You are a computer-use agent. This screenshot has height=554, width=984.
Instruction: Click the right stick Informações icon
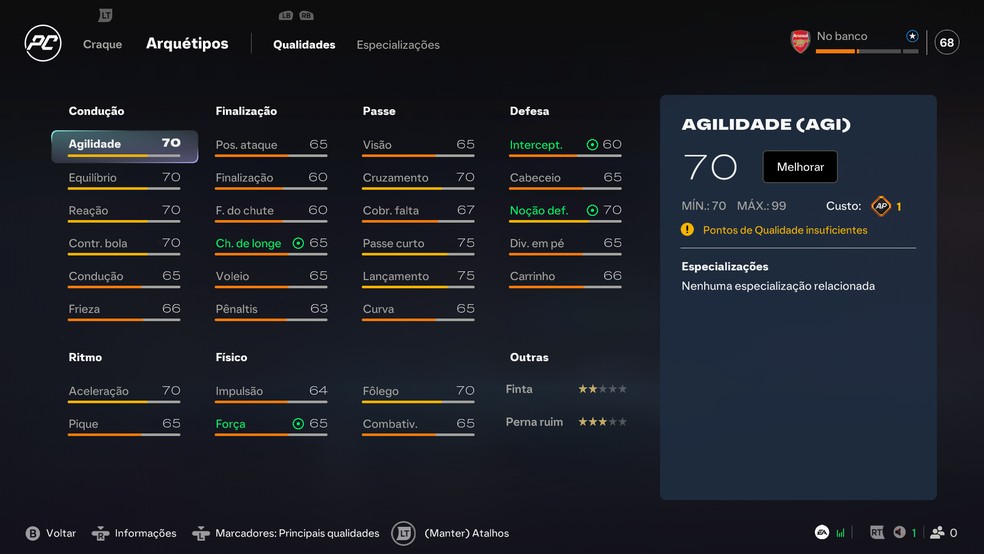[x=100, y=533]
